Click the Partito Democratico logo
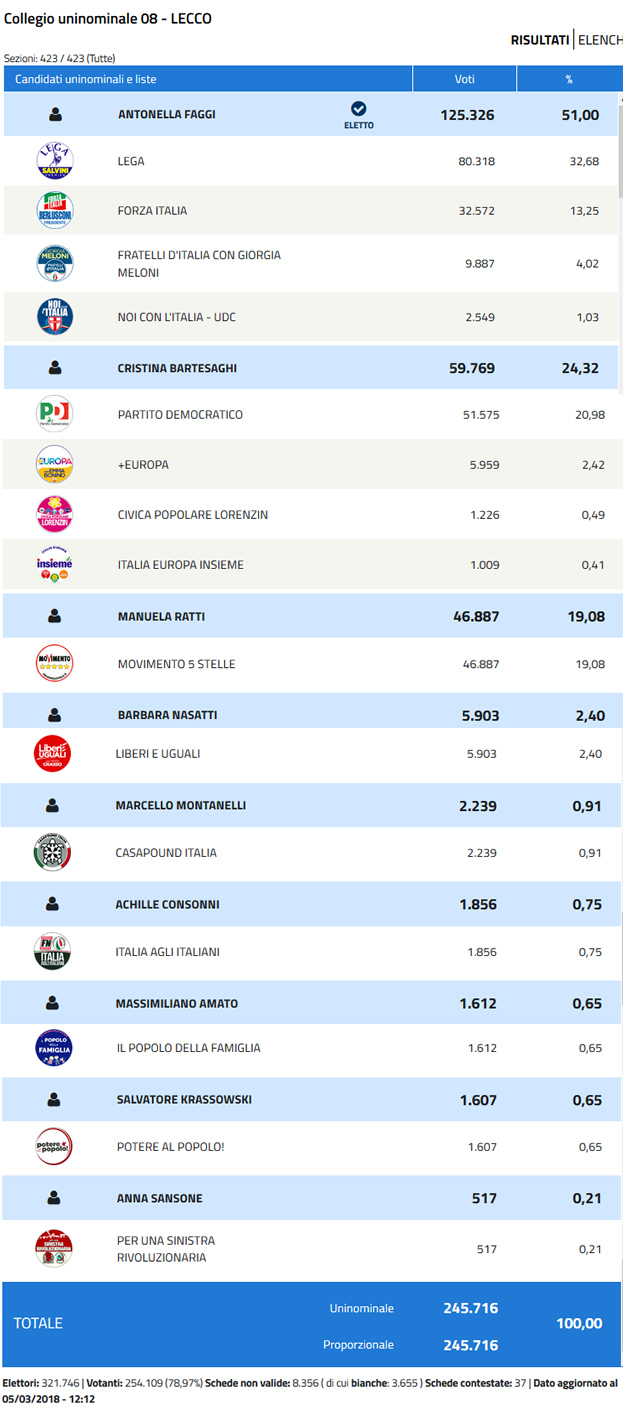 (x=54, y=414)
